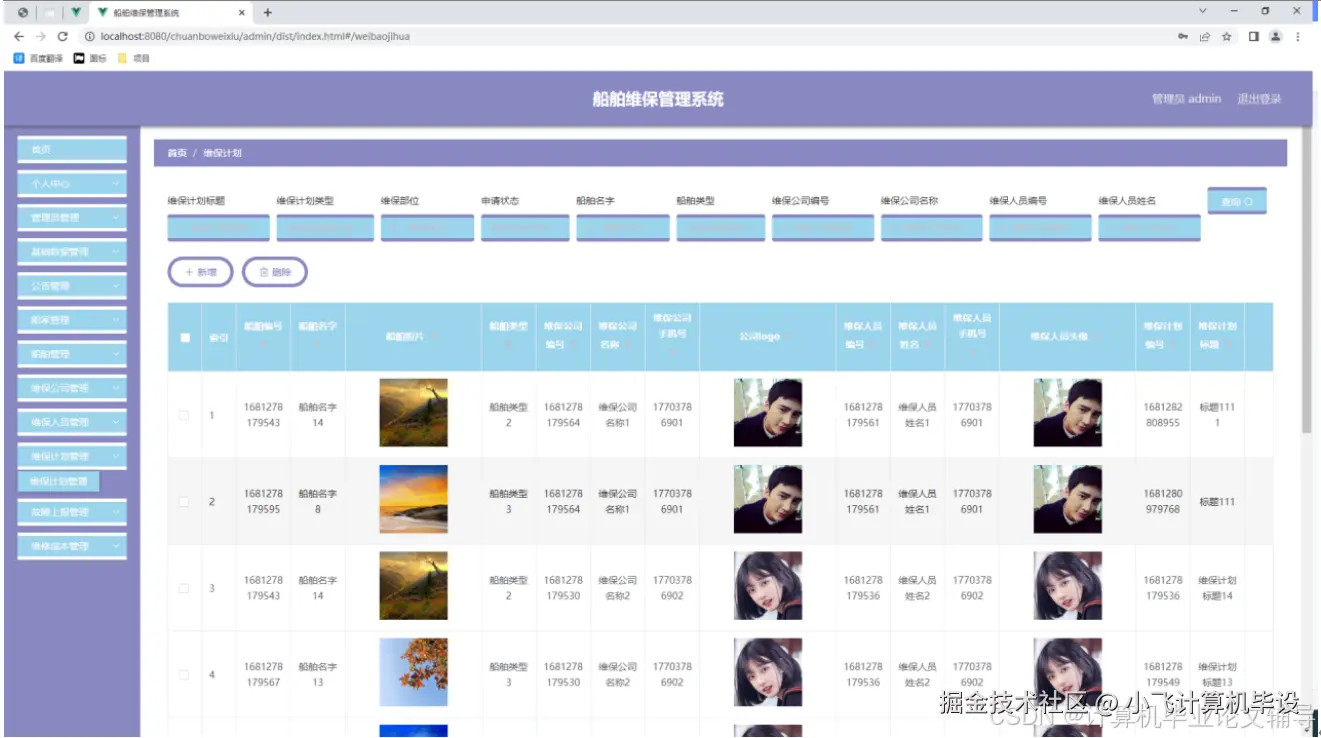
Task: Expand the 管理员管理 sidebar menu
Action: [x=72, y=217]
